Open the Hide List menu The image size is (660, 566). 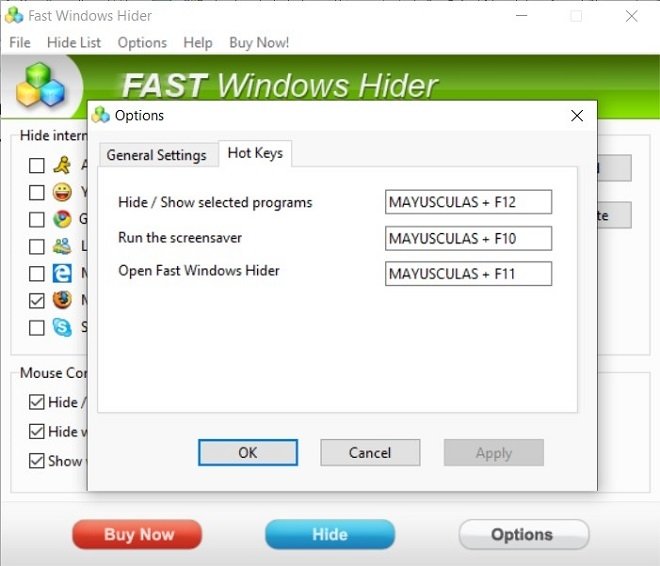click(x=74, y=43)
